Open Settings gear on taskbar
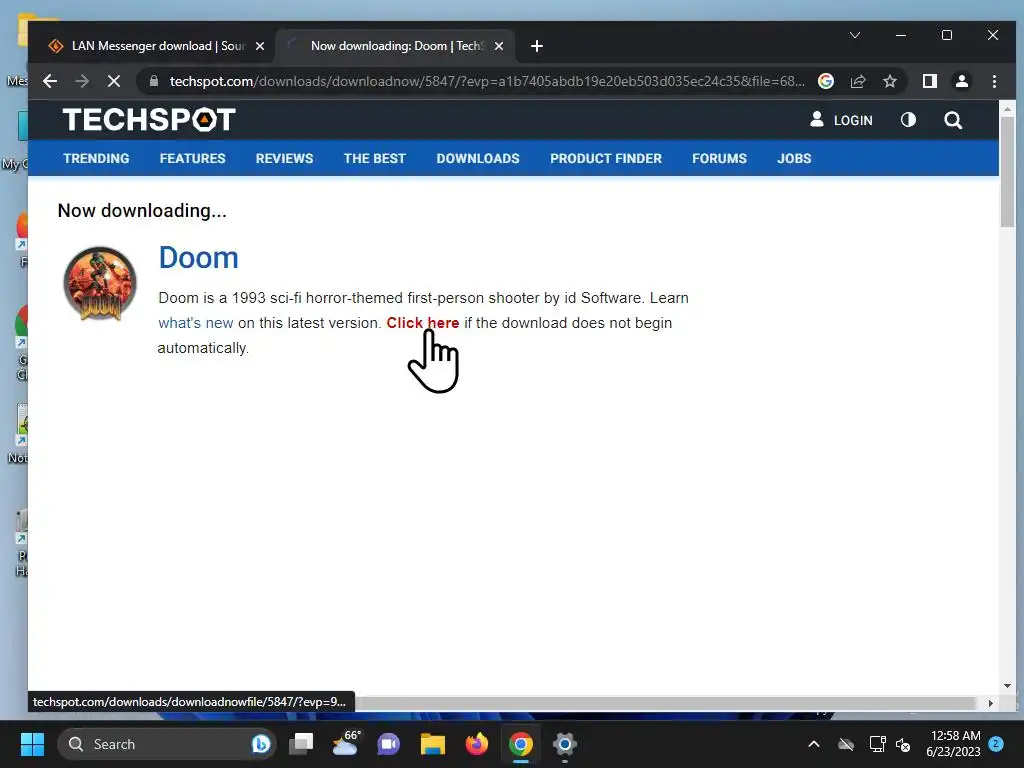The image size is (1024, 768). 565,744
